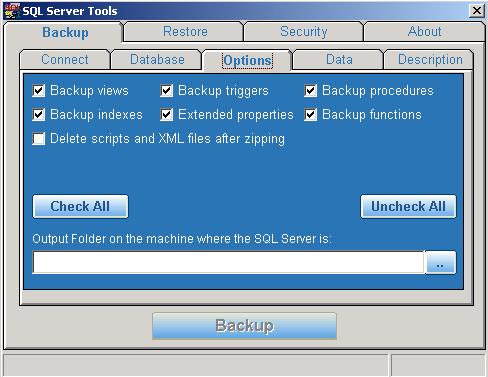Click the large Backup button at bottom

244,326
